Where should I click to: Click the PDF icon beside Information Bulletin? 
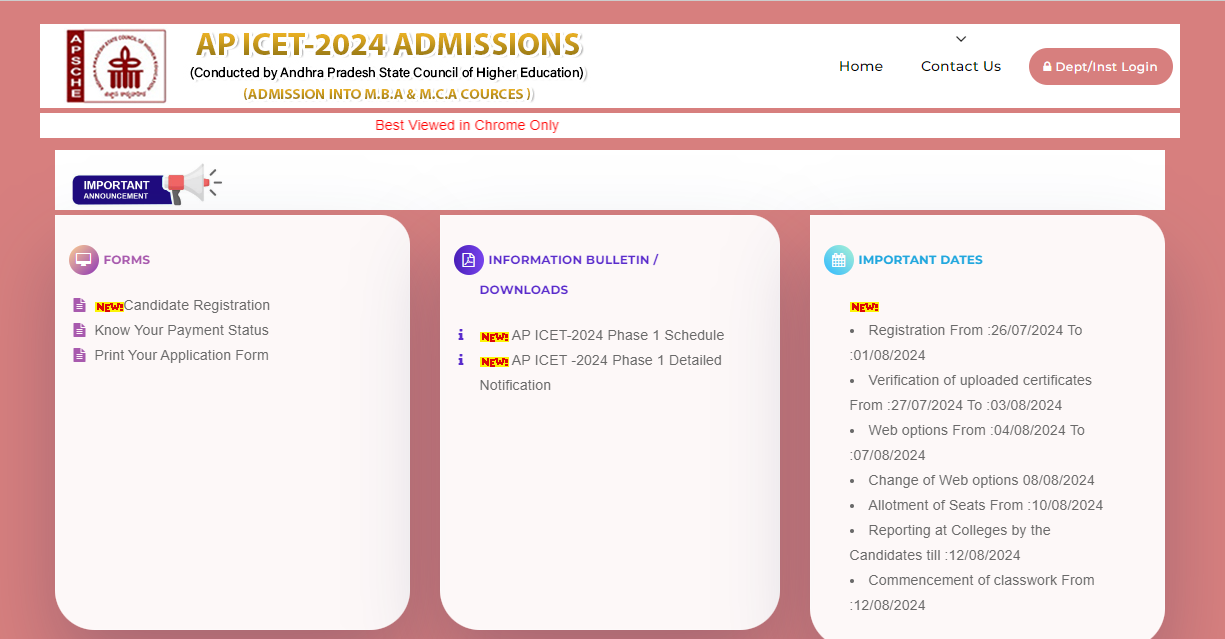[x=469, y=260]
